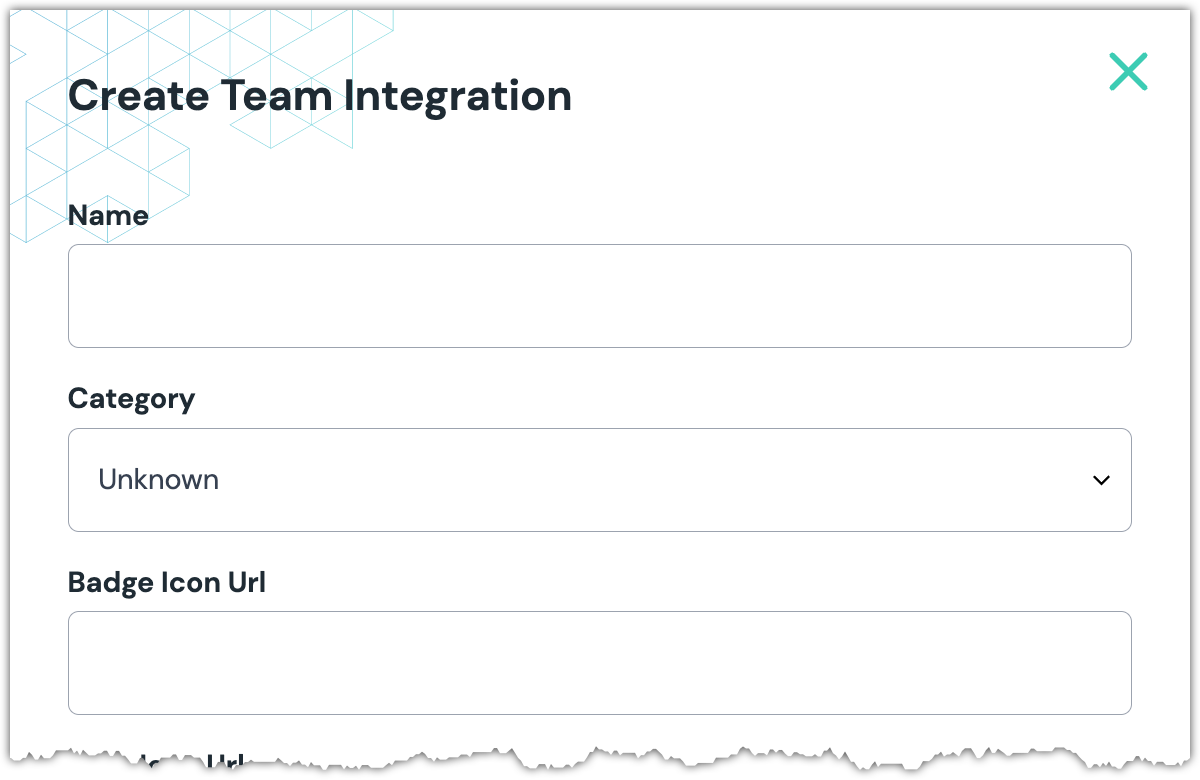
Task: Click the word Create in the title
Action: [138, 96]
